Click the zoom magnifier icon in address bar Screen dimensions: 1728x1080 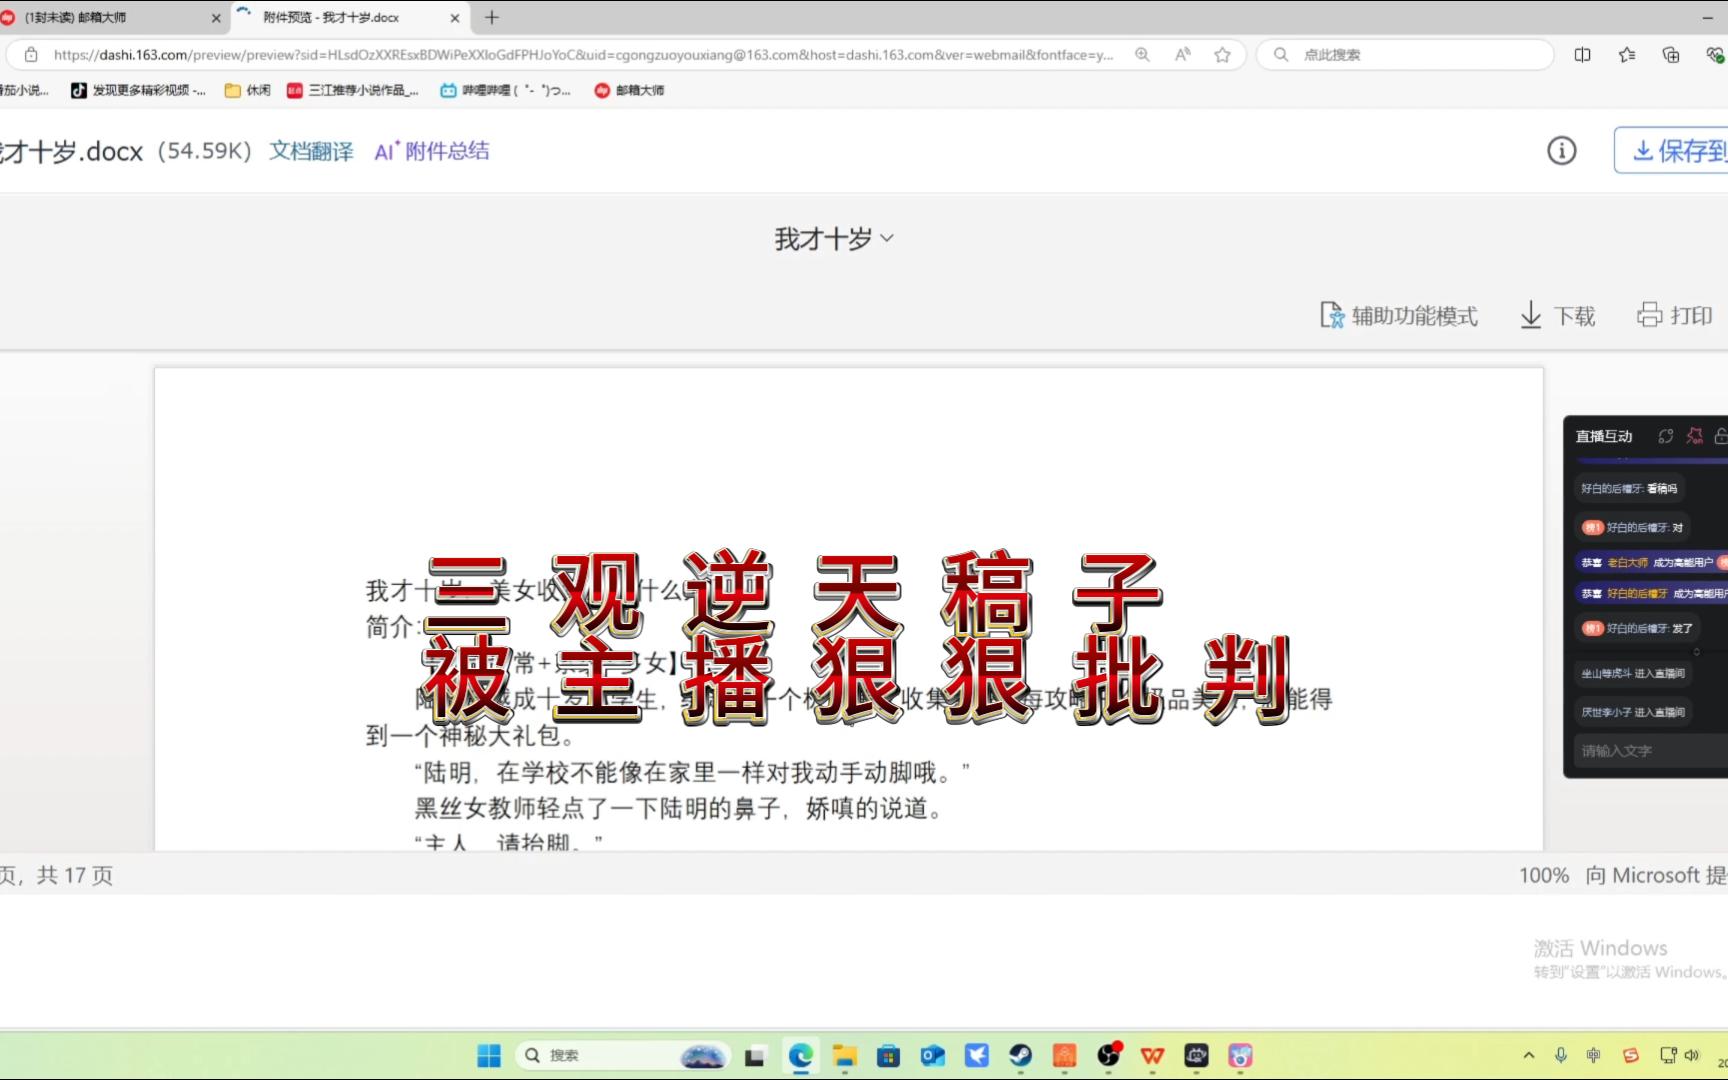(1142, 55)
